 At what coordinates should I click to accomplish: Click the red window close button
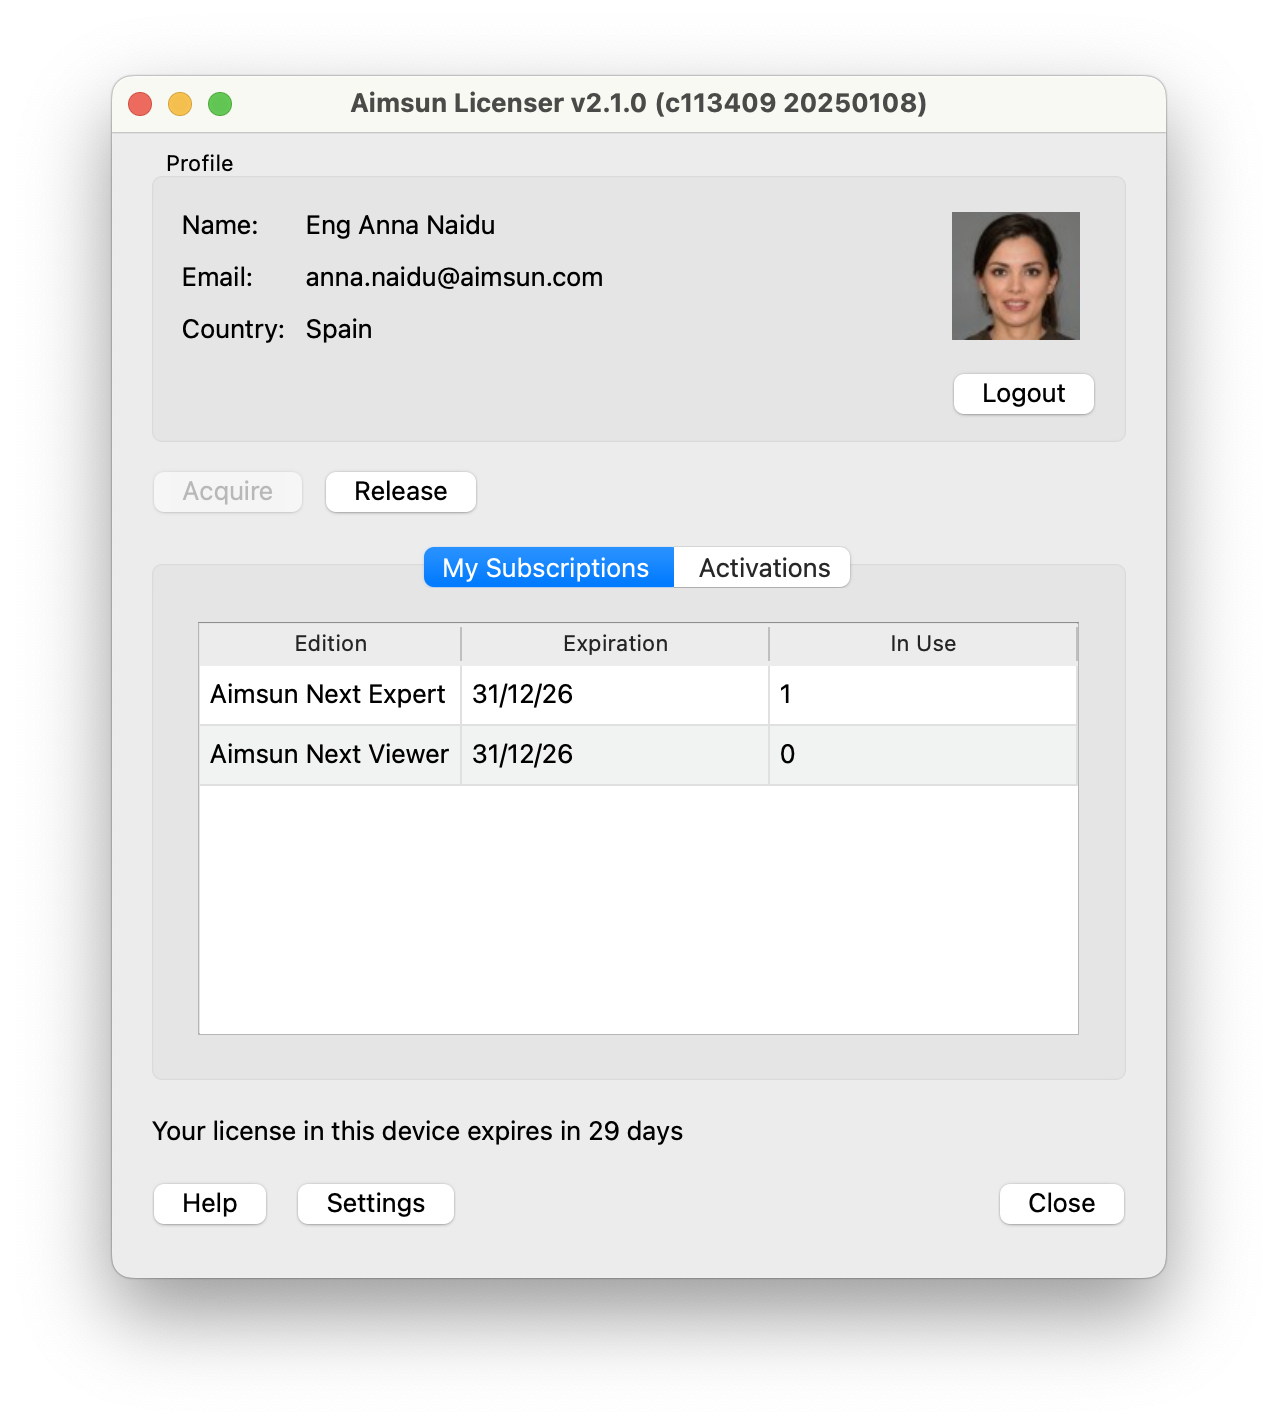click(140, 104)
